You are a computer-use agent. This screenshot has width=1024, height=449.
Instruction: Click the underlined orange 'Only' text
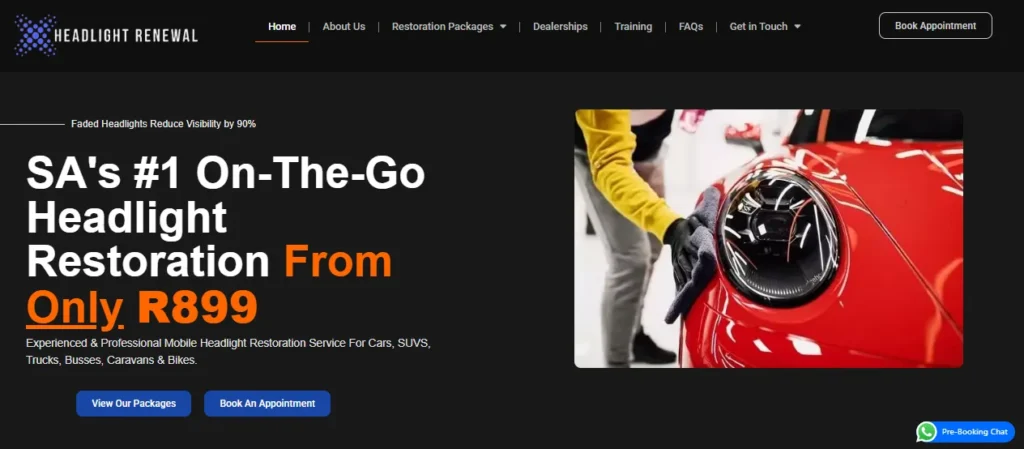coord(75,307)
